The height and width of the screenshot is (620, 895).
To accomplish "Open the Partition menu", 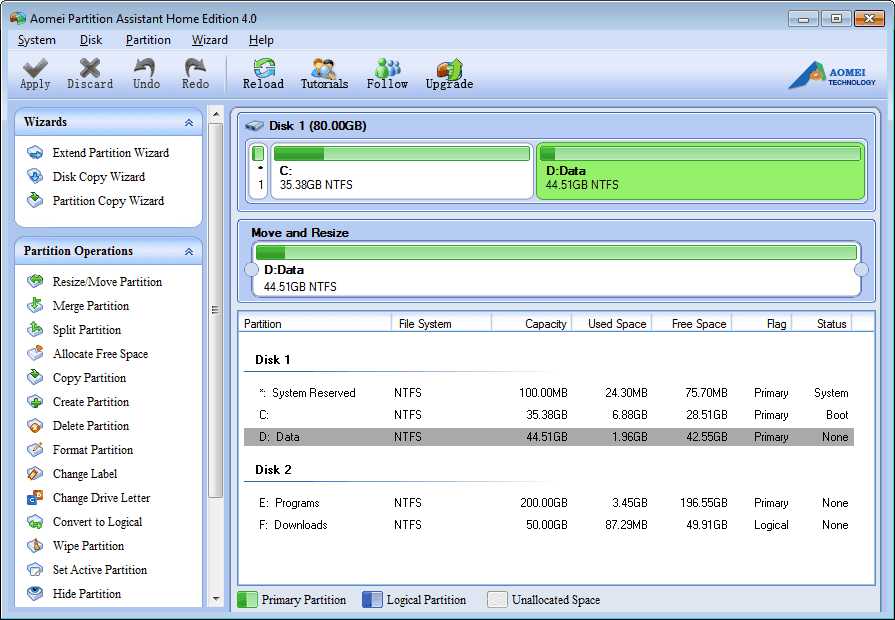I will pyautogui.click(x=148, y=40).
